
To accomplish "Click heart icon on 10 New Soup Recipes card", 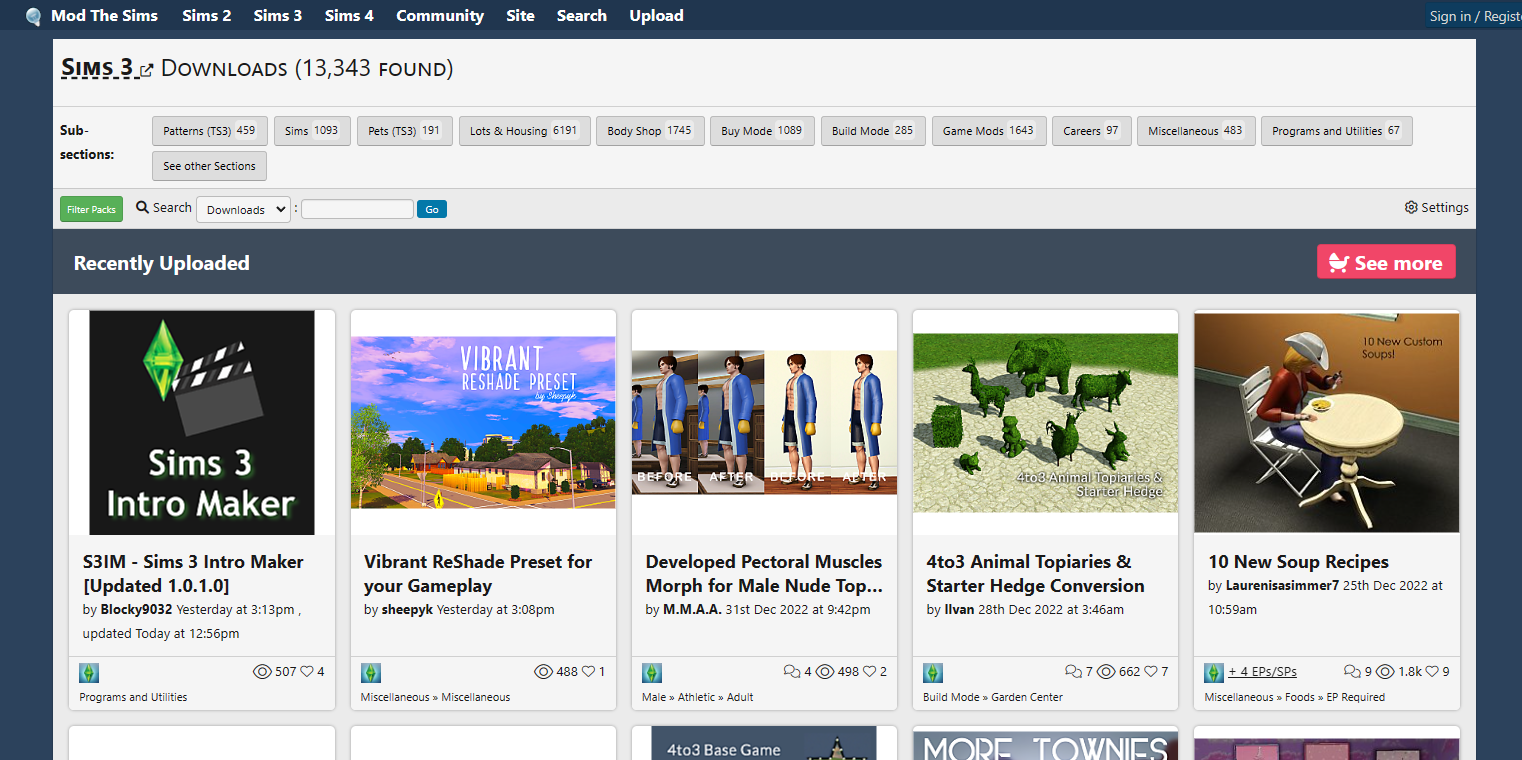I will [1432, 672].
